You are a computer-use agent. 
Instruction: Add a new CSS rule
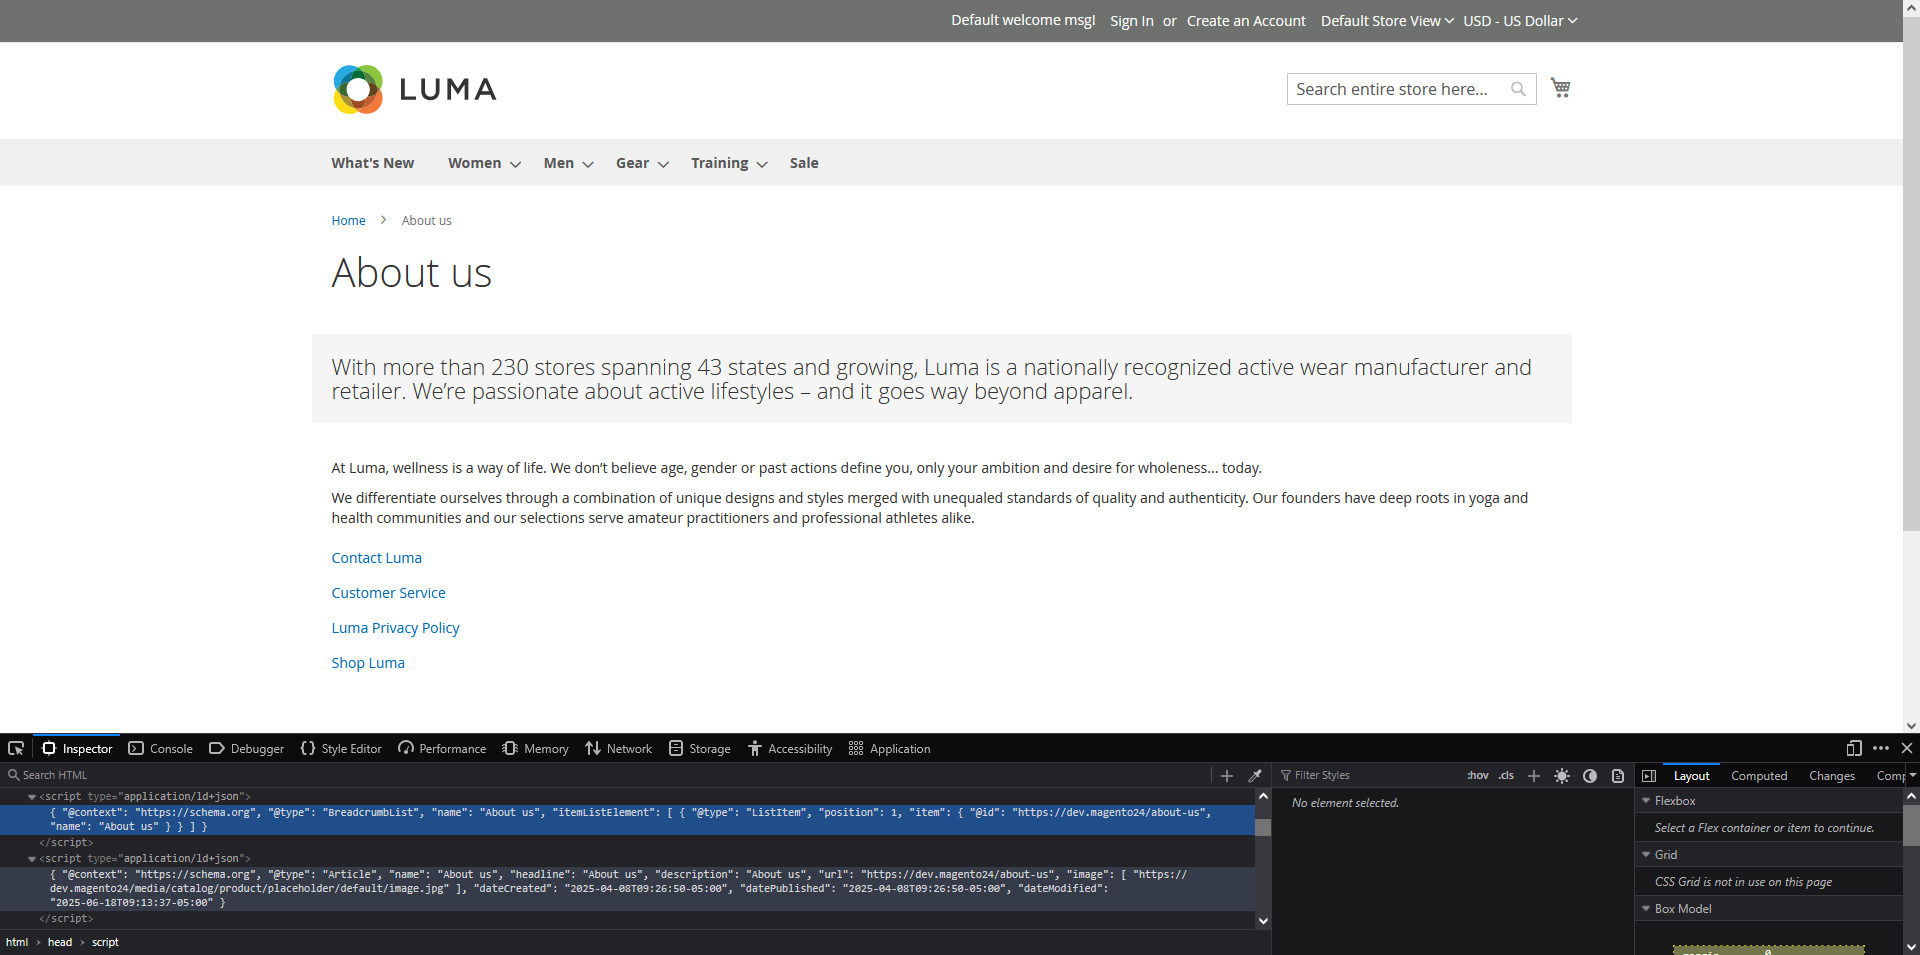[1533, 776]
